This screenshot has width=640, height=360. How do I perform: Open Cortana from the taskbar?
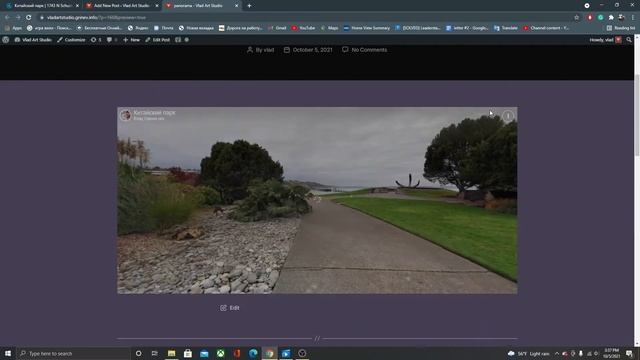138,353
